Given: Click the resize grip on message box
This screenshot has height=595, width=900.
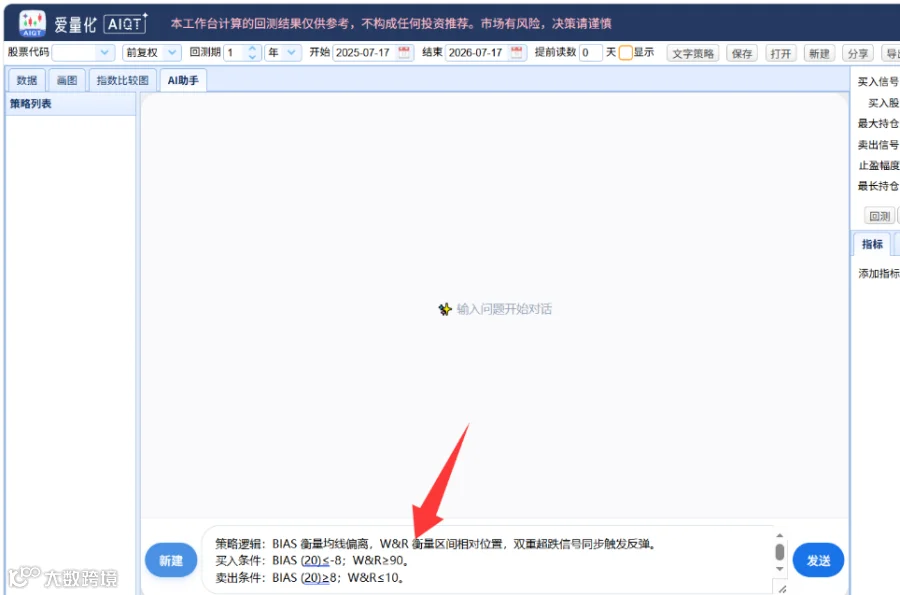Looking at the screenshot, I should 782,589.
